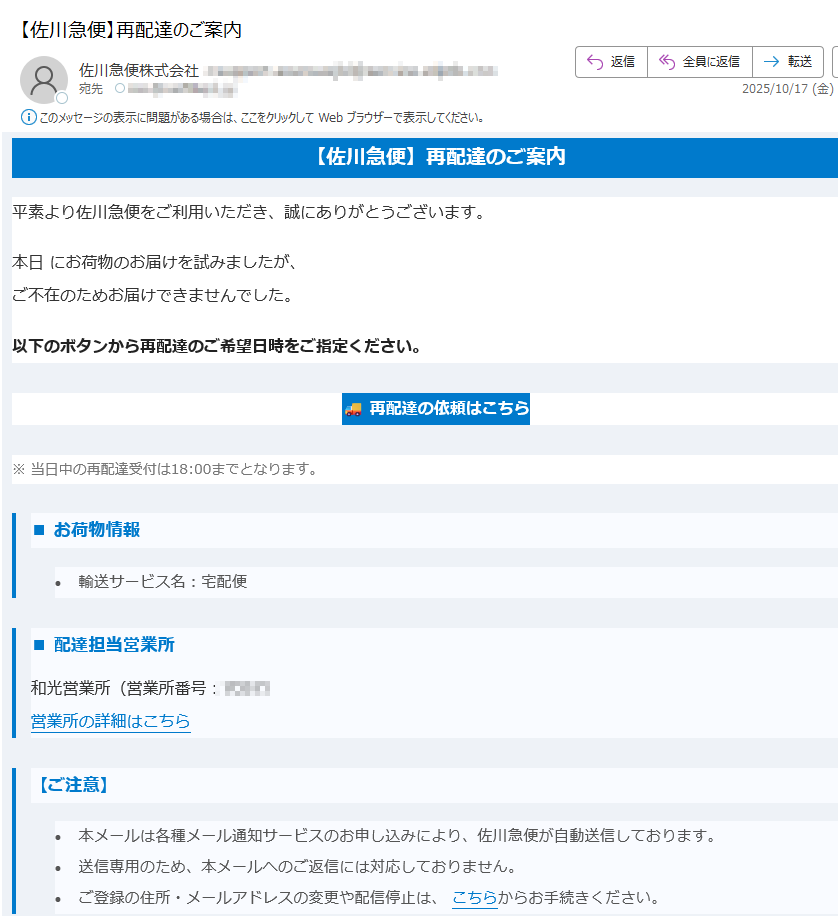Click the reply-all double arrow icon

tap(668, 62)
